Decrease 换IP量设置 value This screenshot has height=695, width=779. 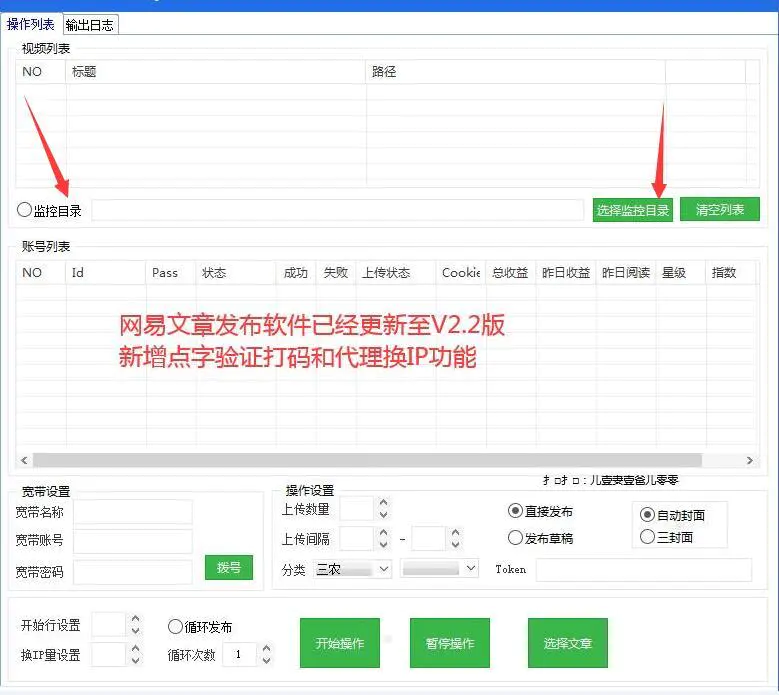coord(135,661)
